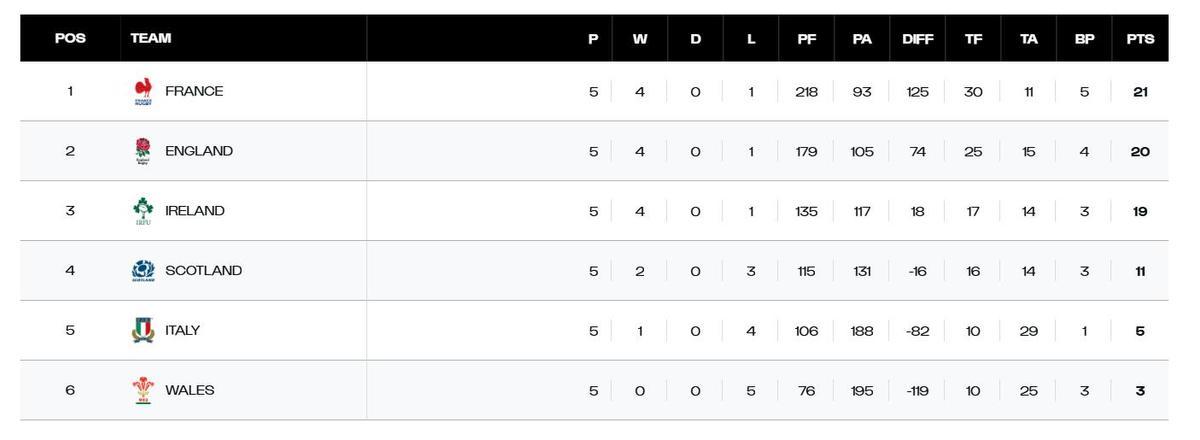Click the PF column header
Image resolution: width=1200 pixels, height=440 pixels.
[x=806, y=39]
